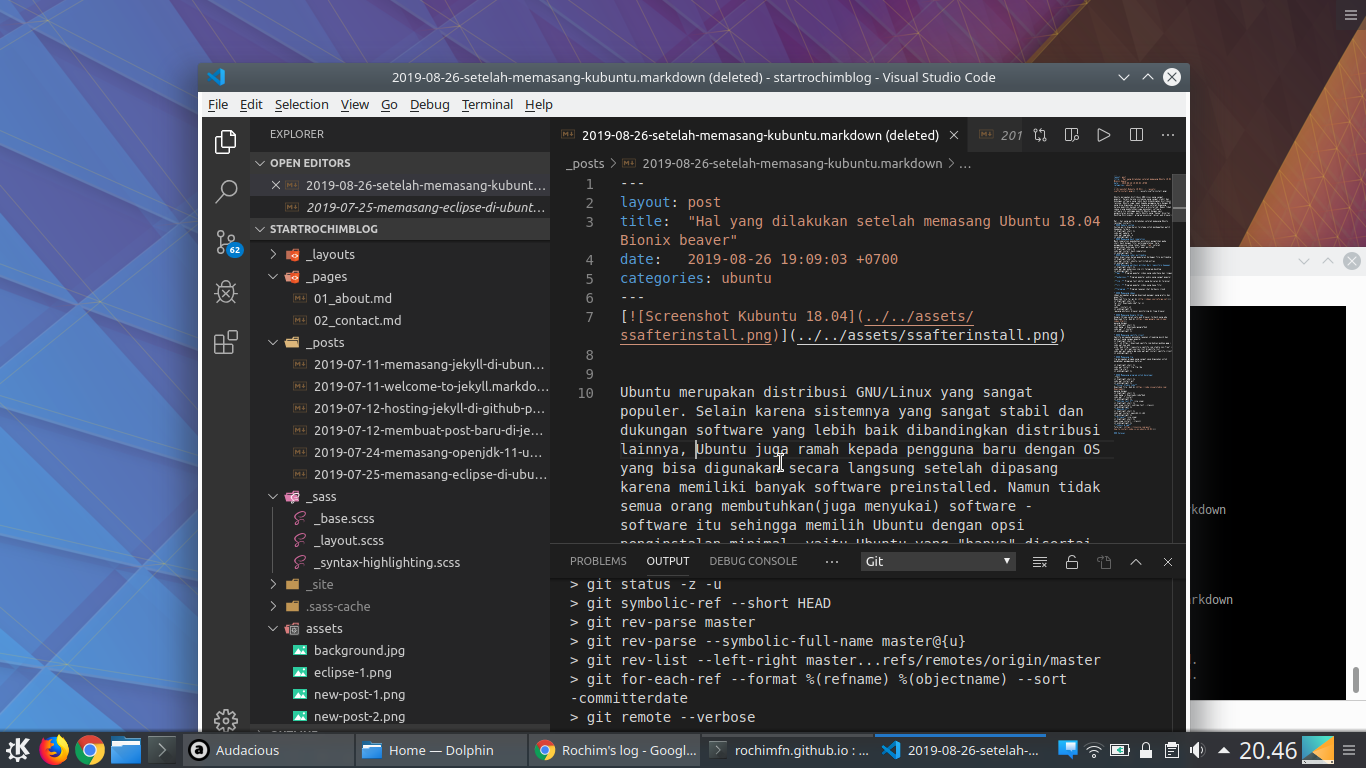The width and height of the screenshot is (1366, 768).
Task: Expand the .sass-cache folder
Action: click(x=400, y=607)
